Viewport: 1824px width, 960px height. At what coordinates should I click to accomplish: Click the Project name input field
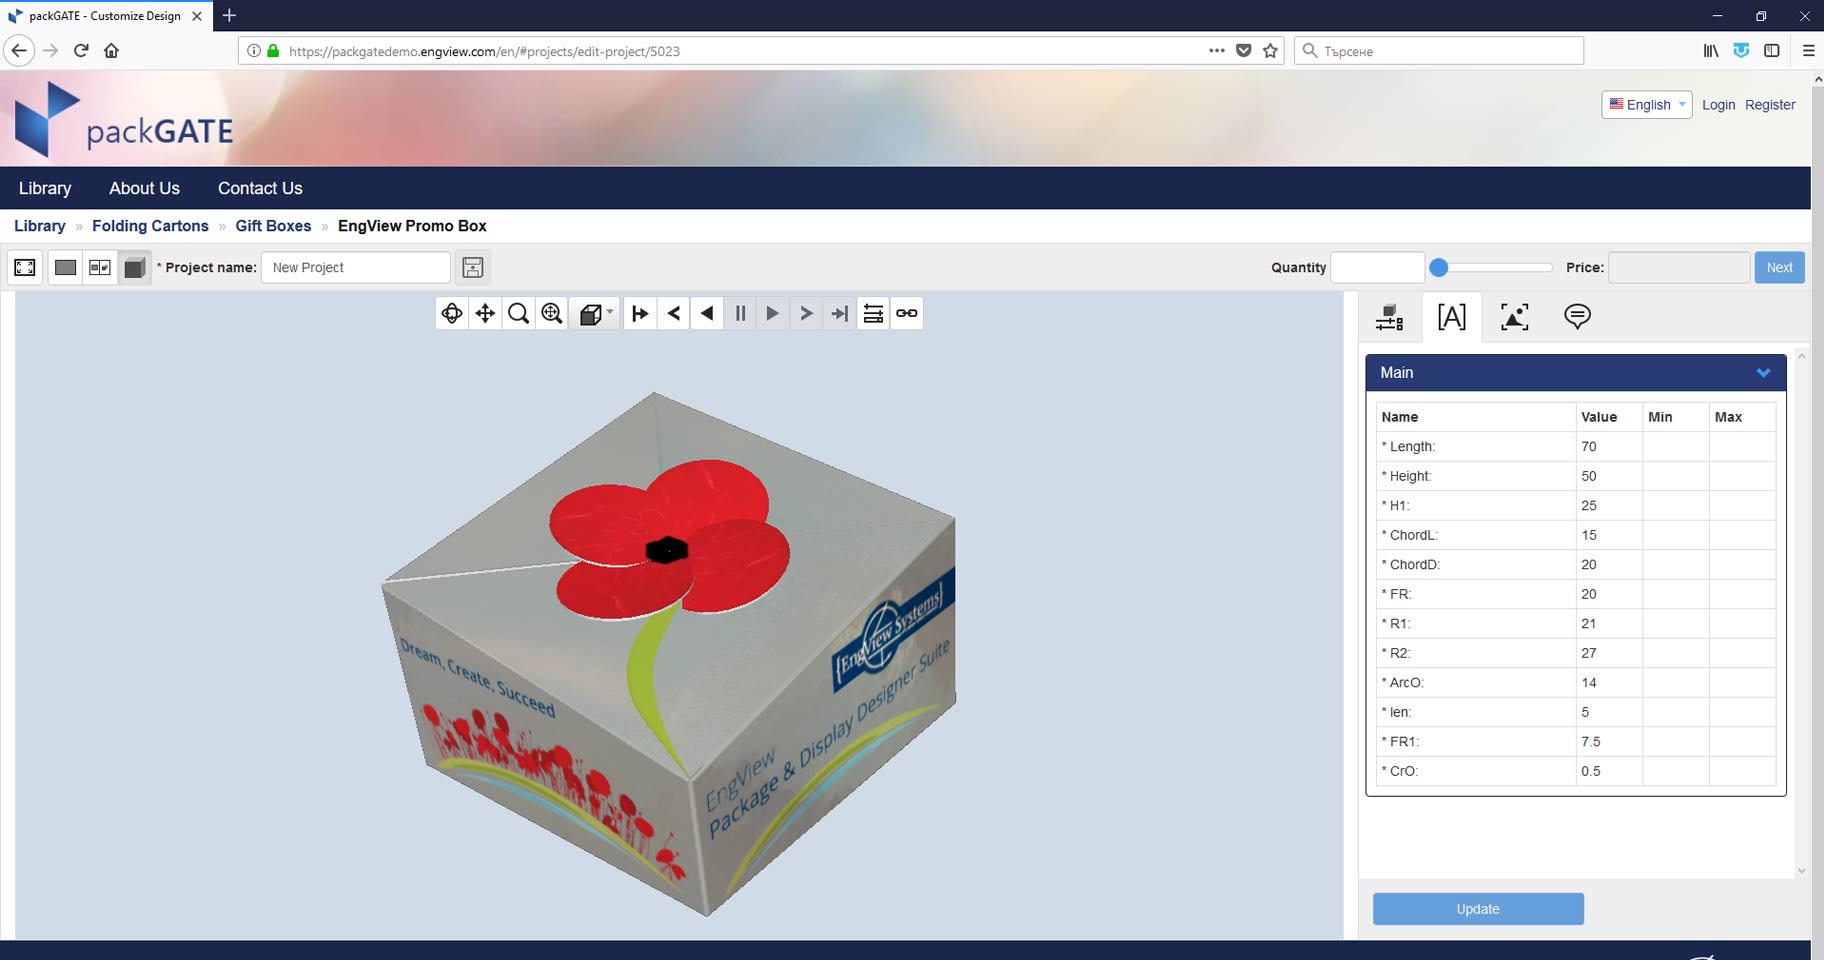pyautogui.click(x=356, y=267)
